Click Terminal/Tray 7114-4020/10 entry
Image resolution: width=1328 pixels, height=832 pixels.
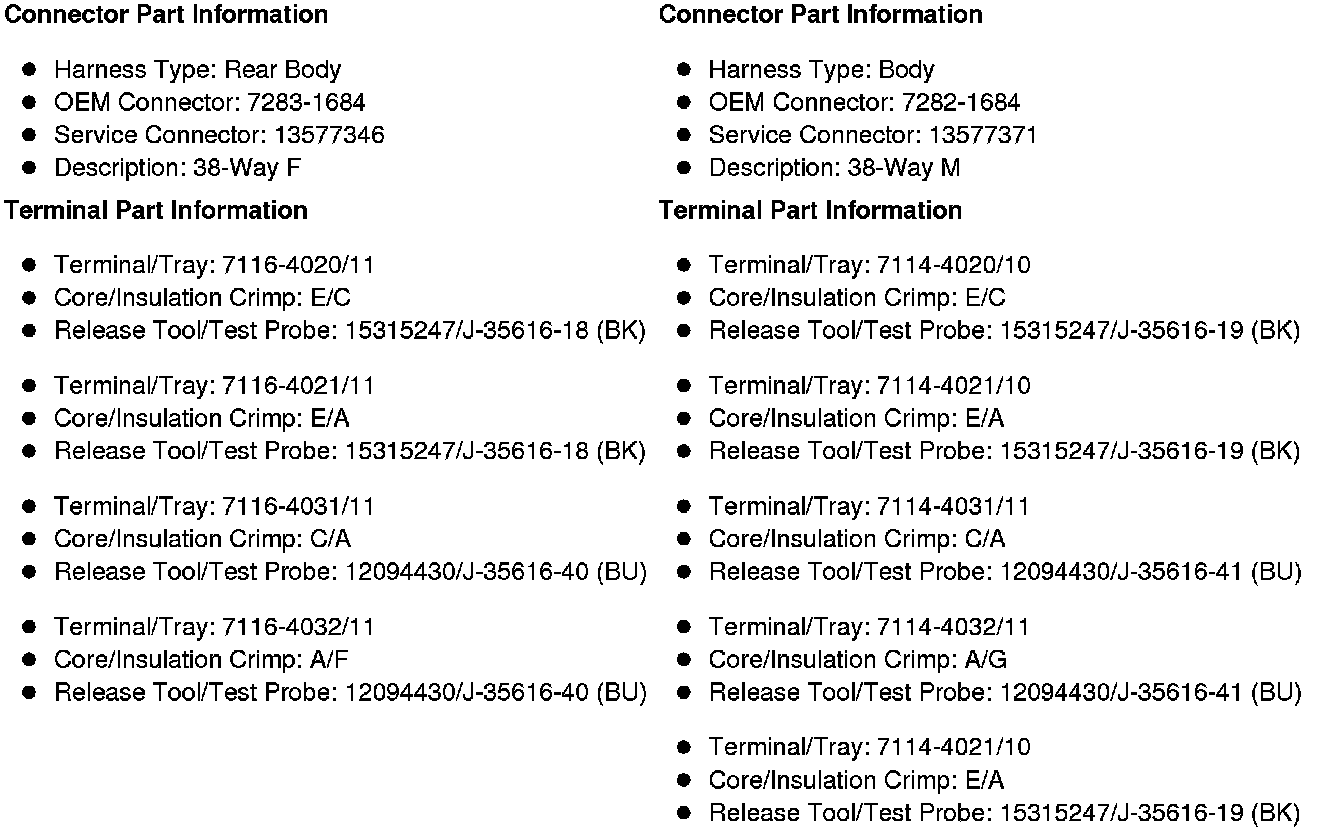[869, 265]
